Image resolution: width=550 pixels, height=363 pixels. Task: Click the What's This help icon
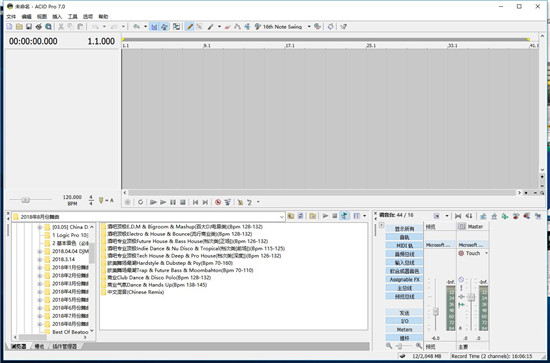[344, 27]
